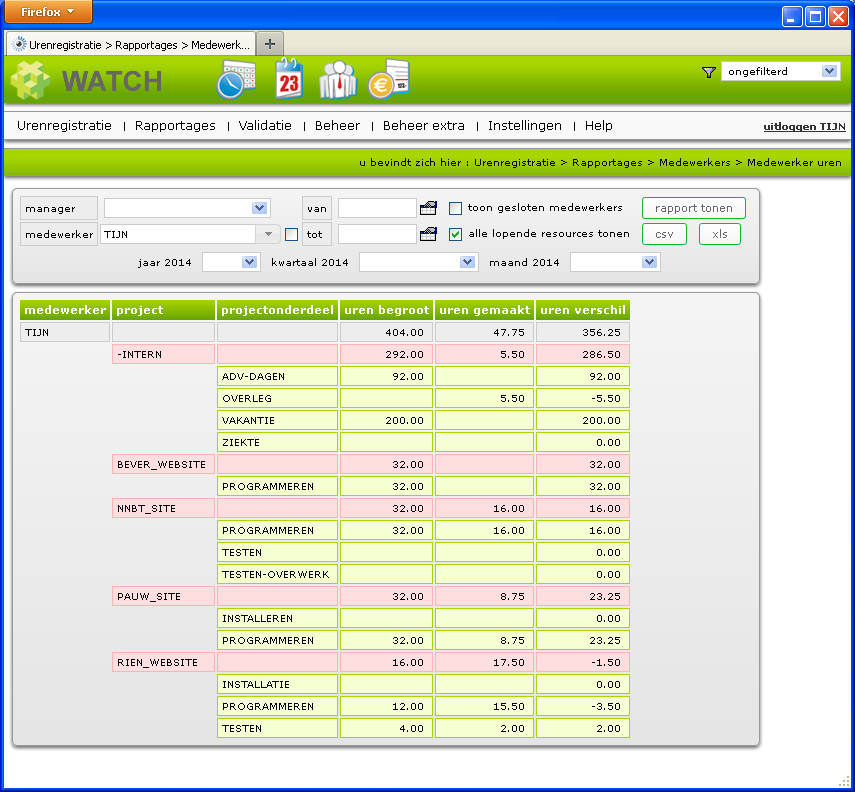Click the 356.25 uren verschil cell

583,332
